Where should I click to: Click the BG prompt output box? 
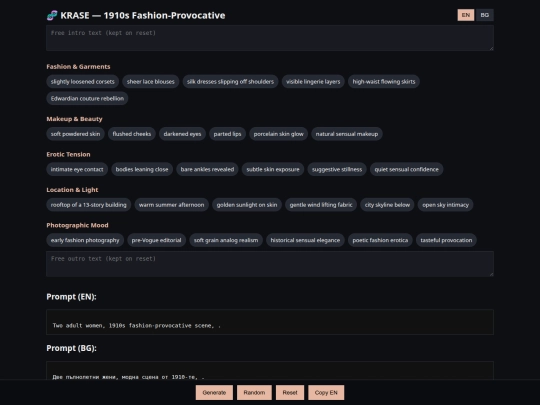[x=270, y=371]
